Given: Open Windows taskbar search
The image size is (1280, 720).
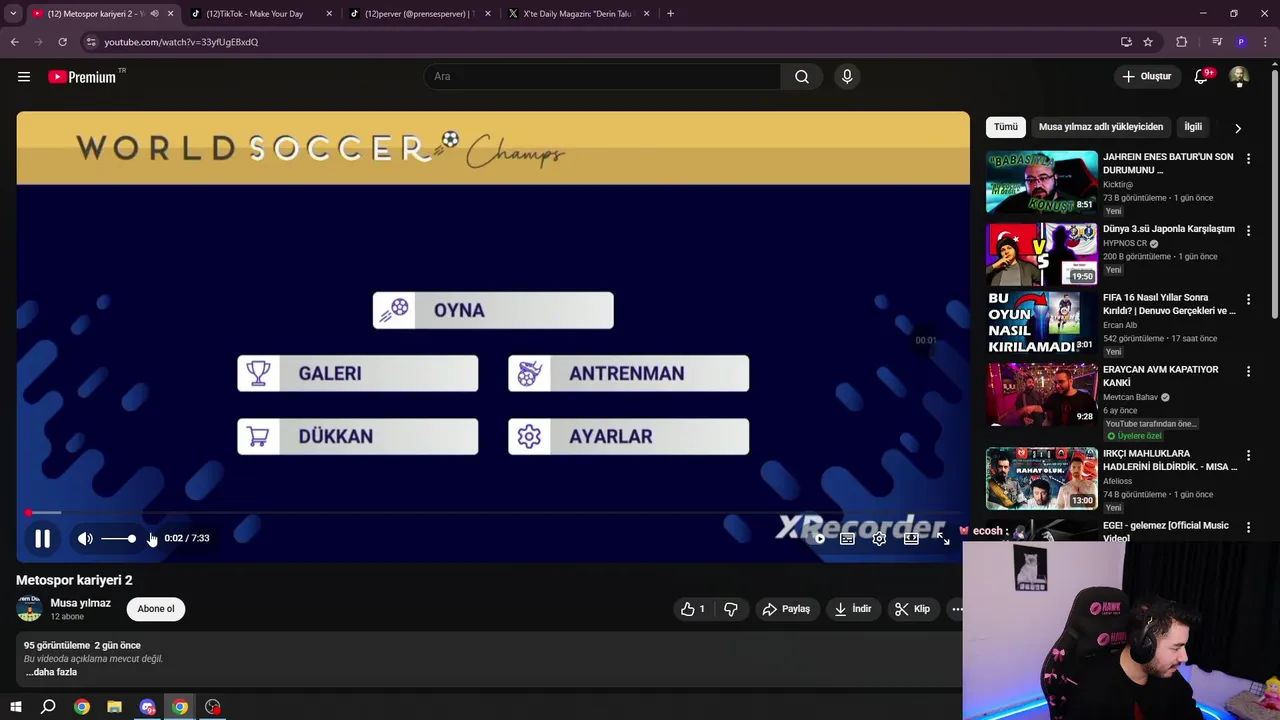Looking at the screenshot, I should [48, 707].
